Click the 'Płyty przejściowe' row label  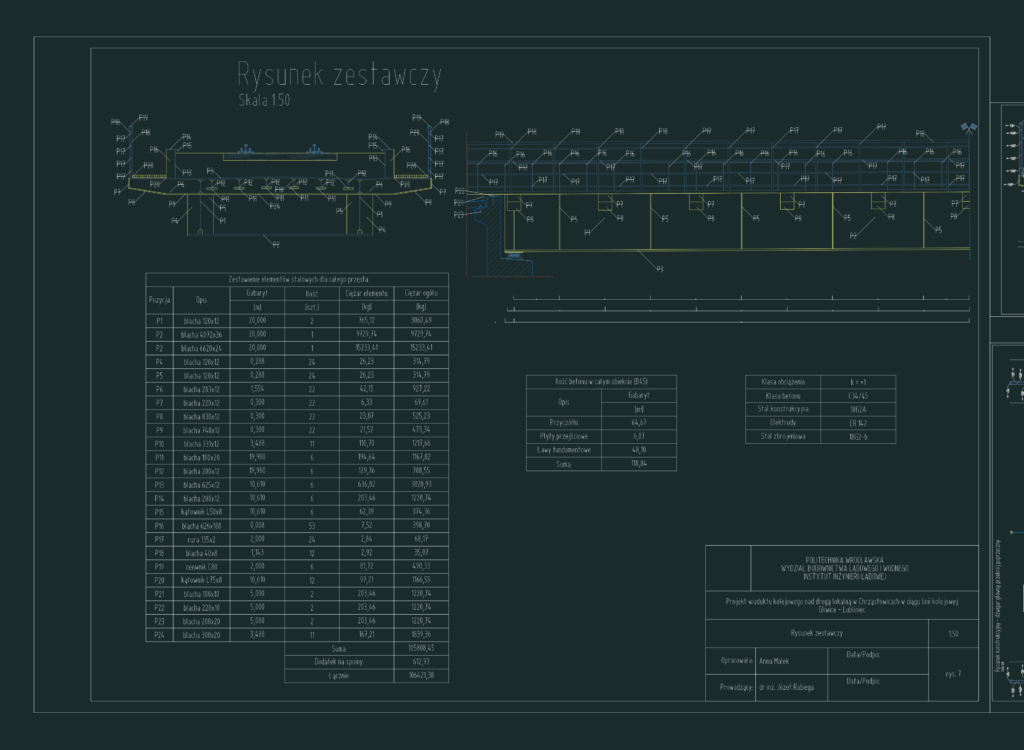[564, 436]
